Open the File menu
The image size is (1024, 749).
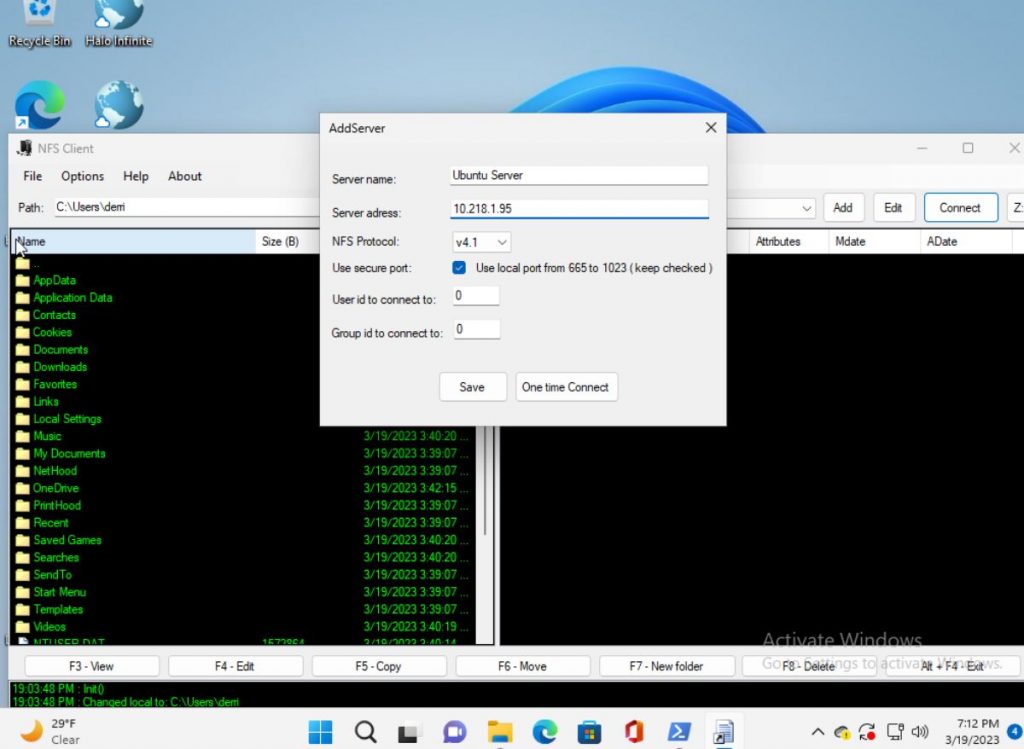pyautogui.click(x=31, y=176)
